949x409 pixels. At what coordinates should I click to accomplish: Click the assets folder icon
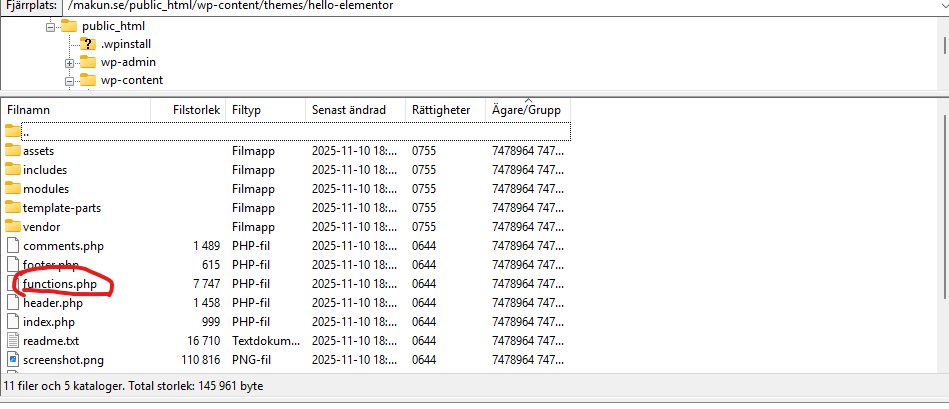pos(13,150)
